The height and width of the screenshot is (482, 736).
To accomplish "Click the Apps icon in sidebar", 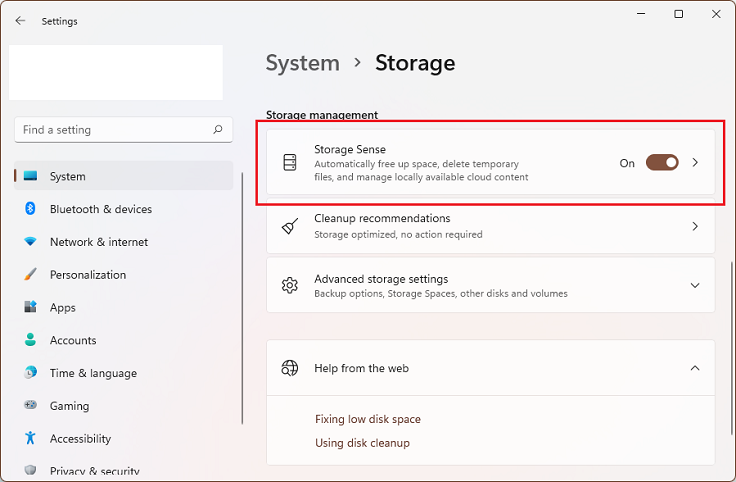I will click(31, 307).
